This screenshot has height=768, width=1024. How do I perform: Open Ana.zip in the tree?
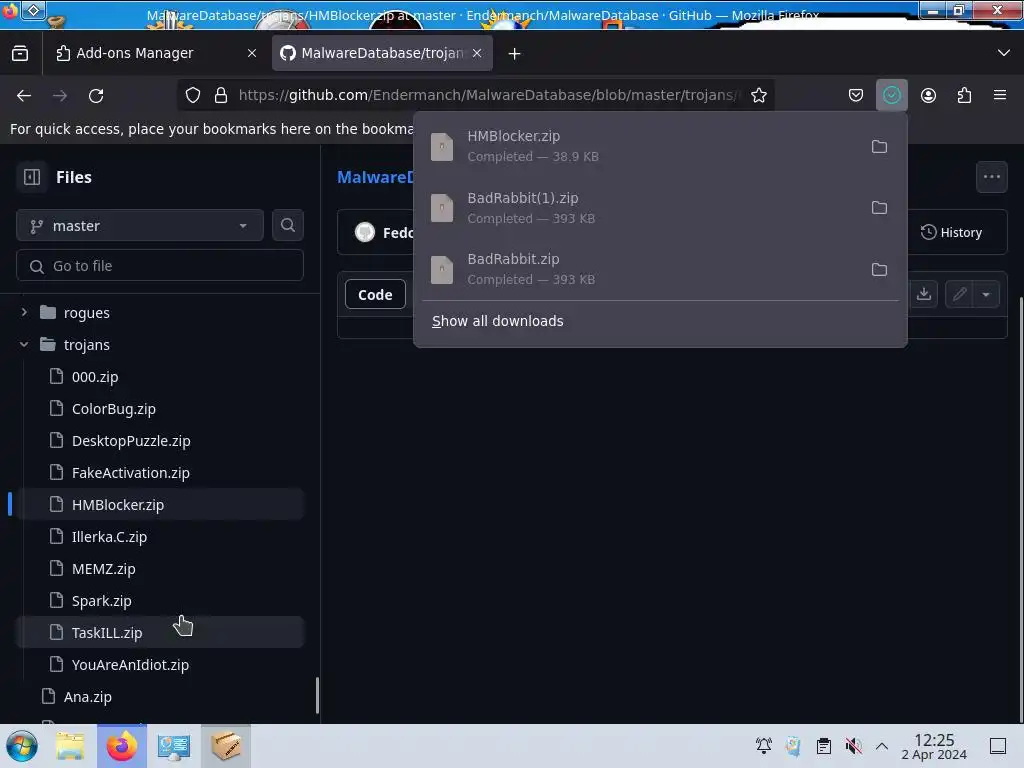tap(88, 697)
